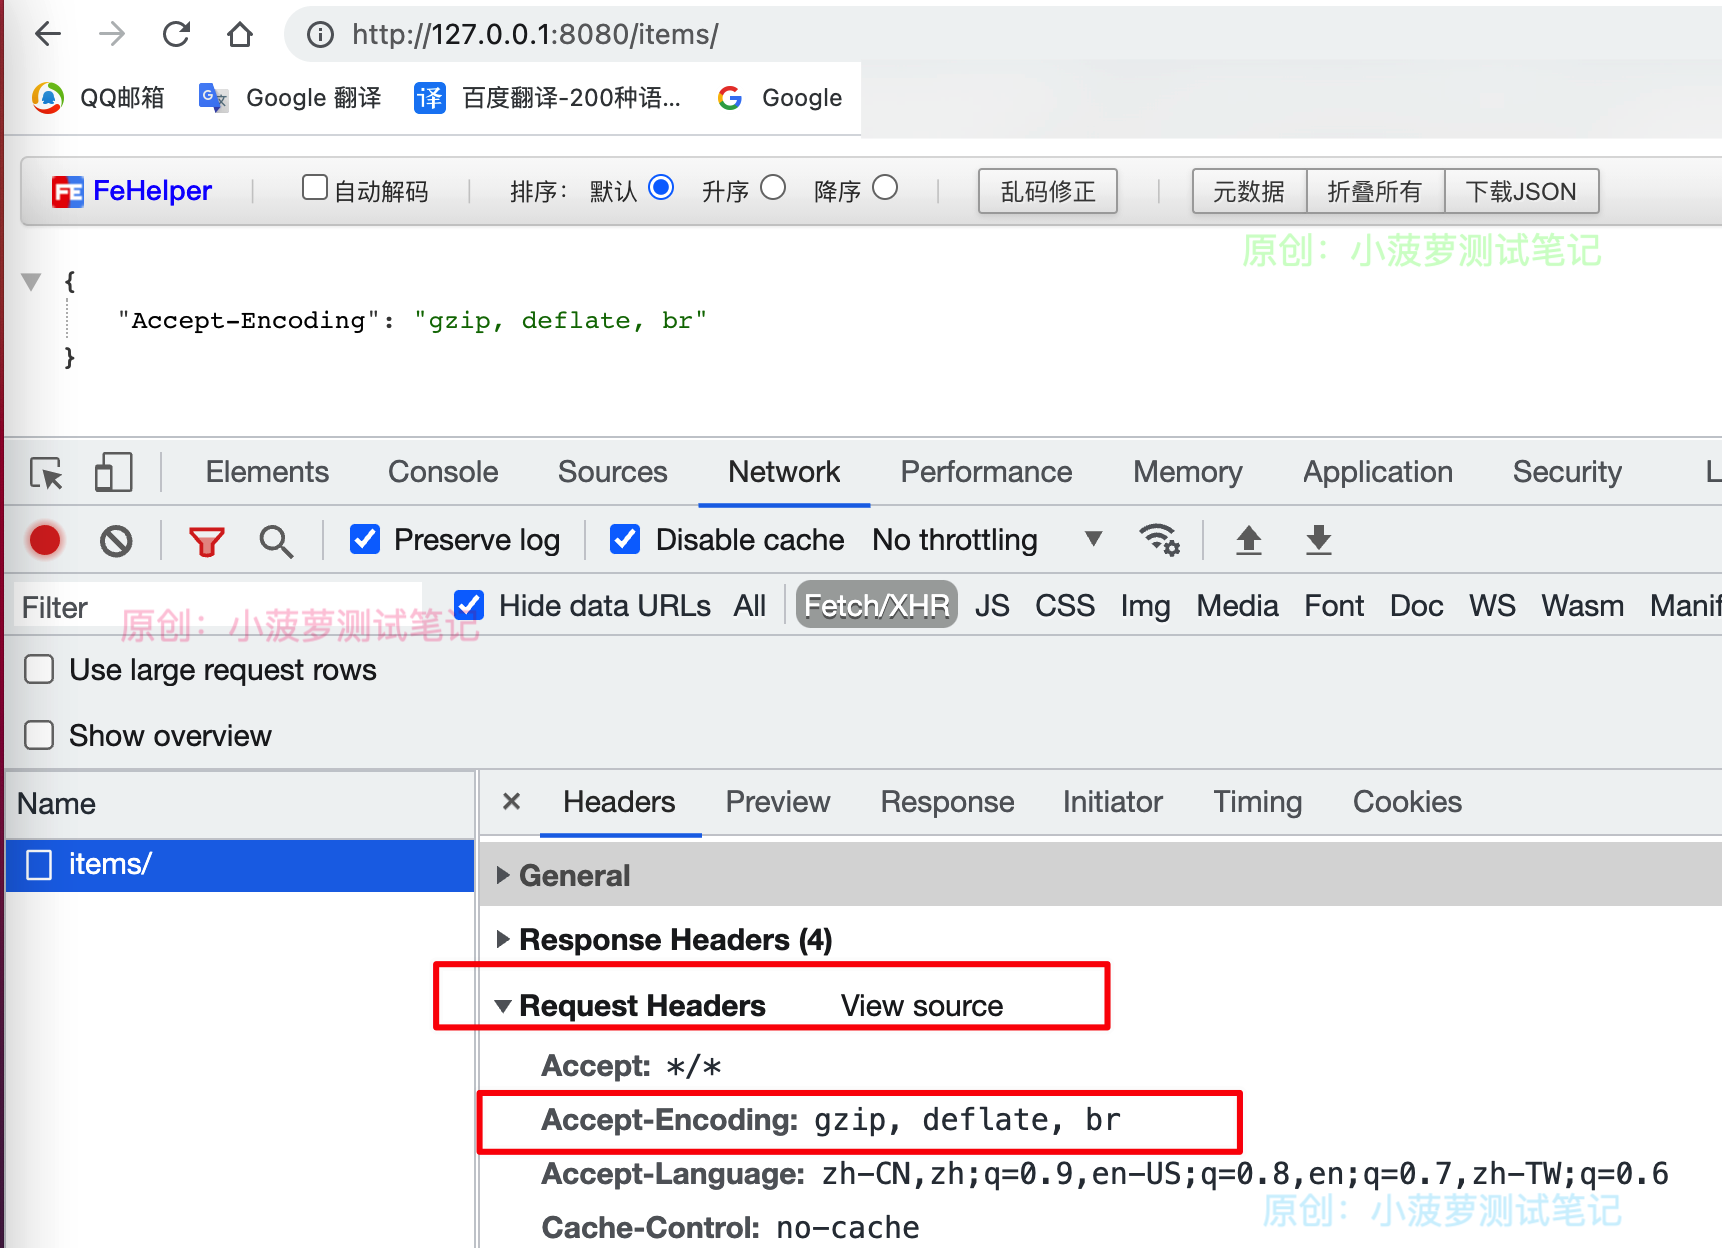
Task: Click the 乱码修正 button
Action: [x=1047, y=191]
